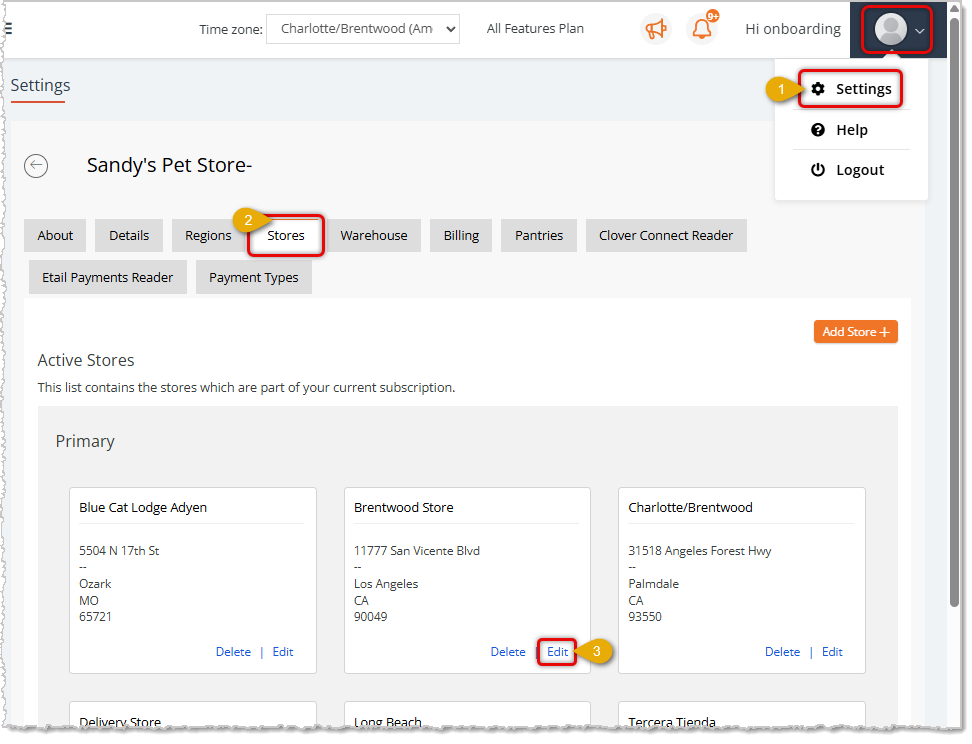Delete the Brentwood Store

click(x=508, y=652)
